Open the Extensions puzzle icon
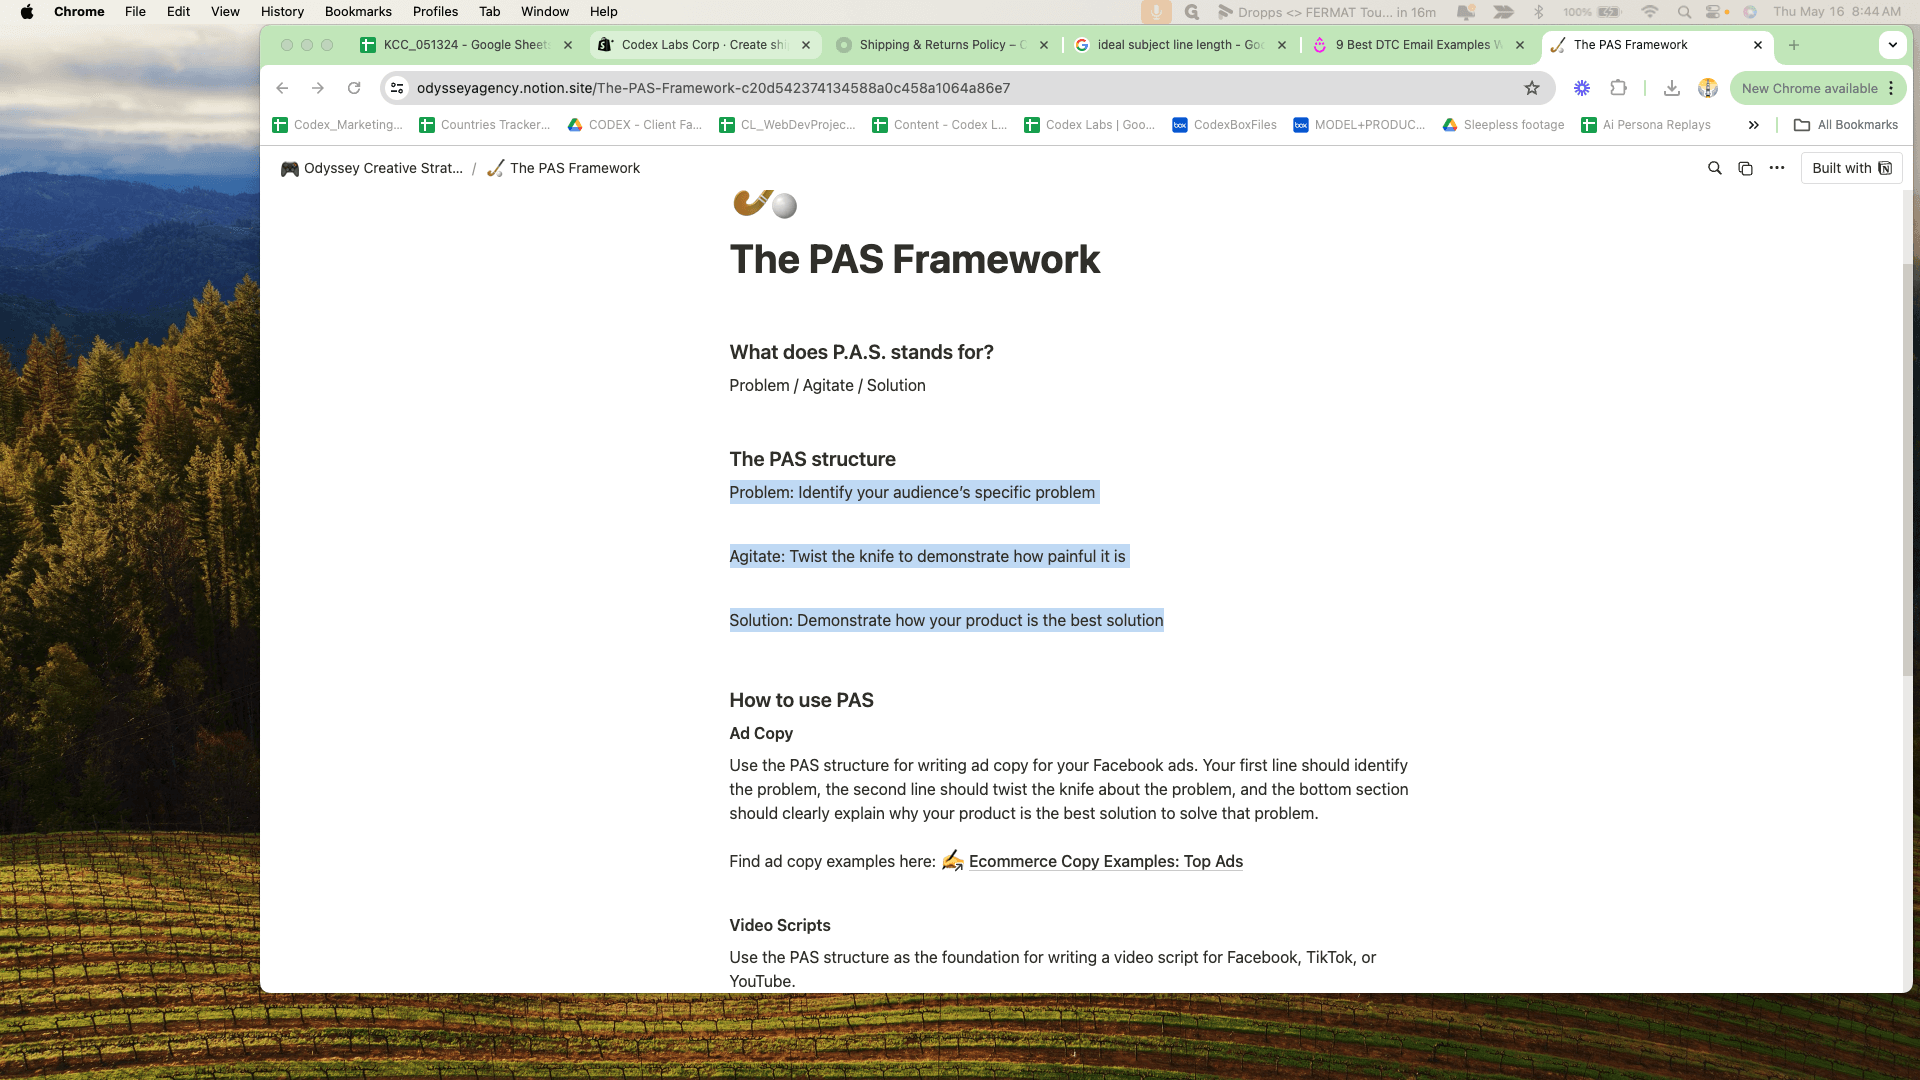The image size is (1920, 1080). (x=1619, y=88)
